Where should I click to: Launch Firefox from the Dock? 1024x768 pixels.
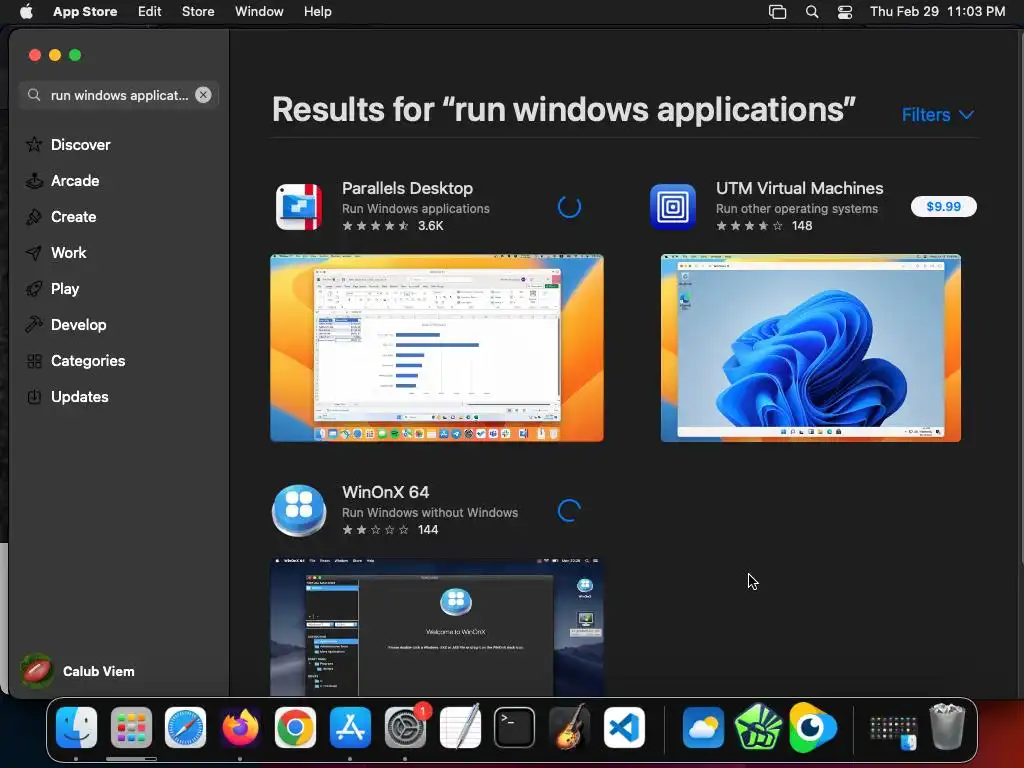[240, 728]
